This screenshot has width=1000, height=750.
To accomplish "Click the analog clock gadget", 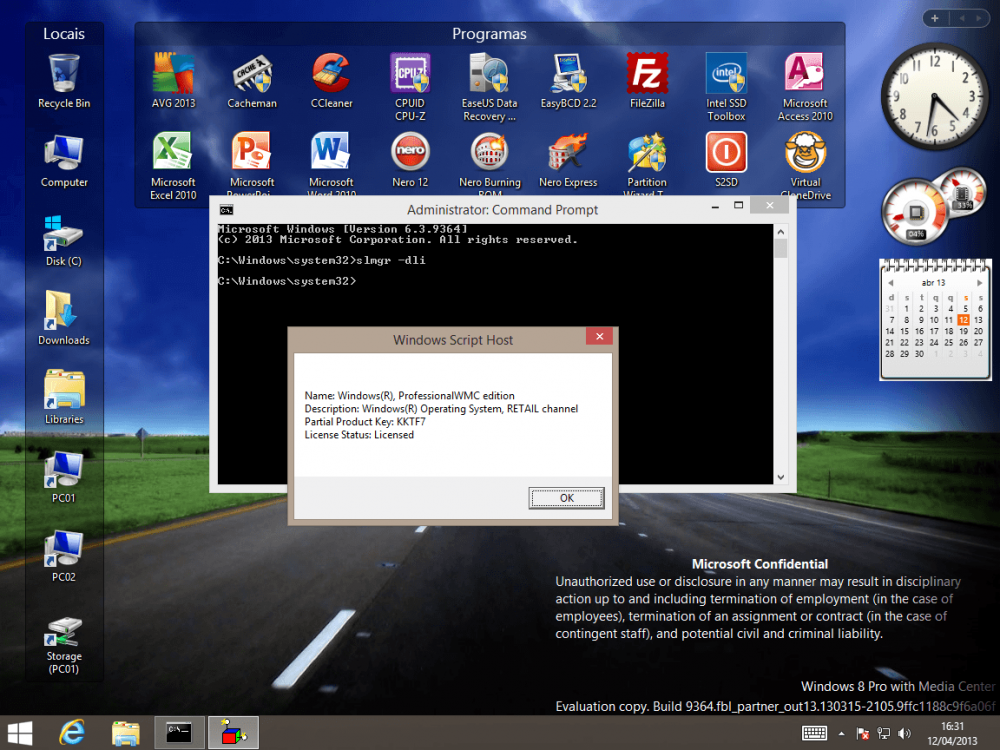I will 934,97.
